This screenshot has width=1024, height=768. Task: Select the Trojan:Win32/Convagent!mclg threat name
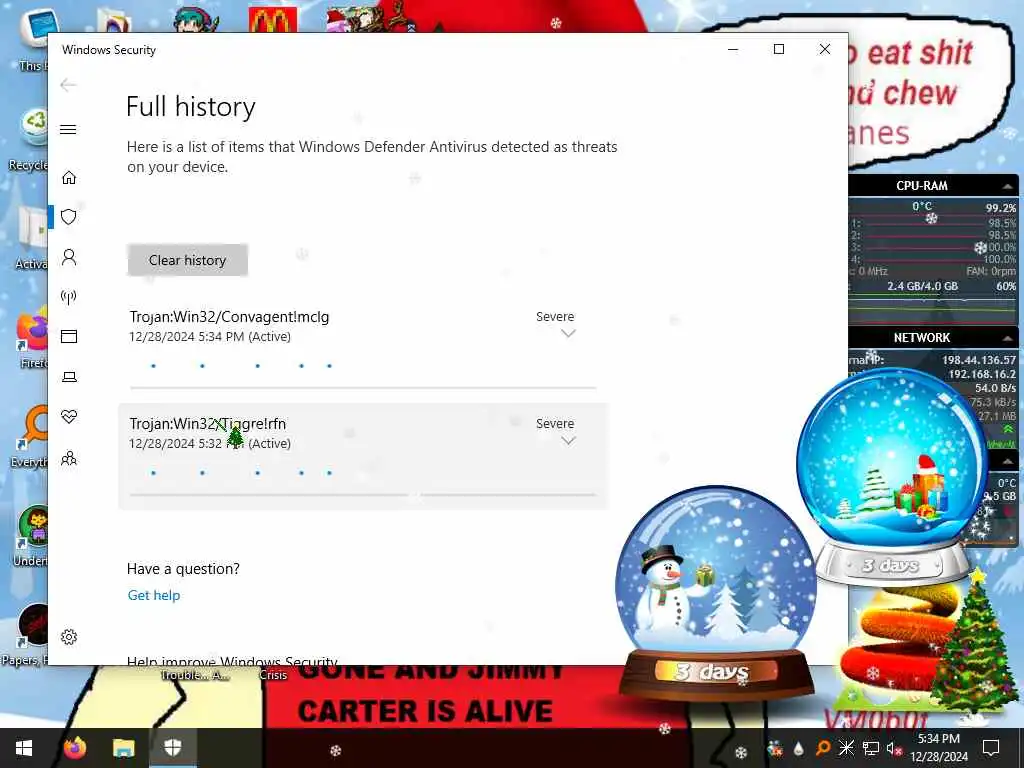tap(229, 317)
